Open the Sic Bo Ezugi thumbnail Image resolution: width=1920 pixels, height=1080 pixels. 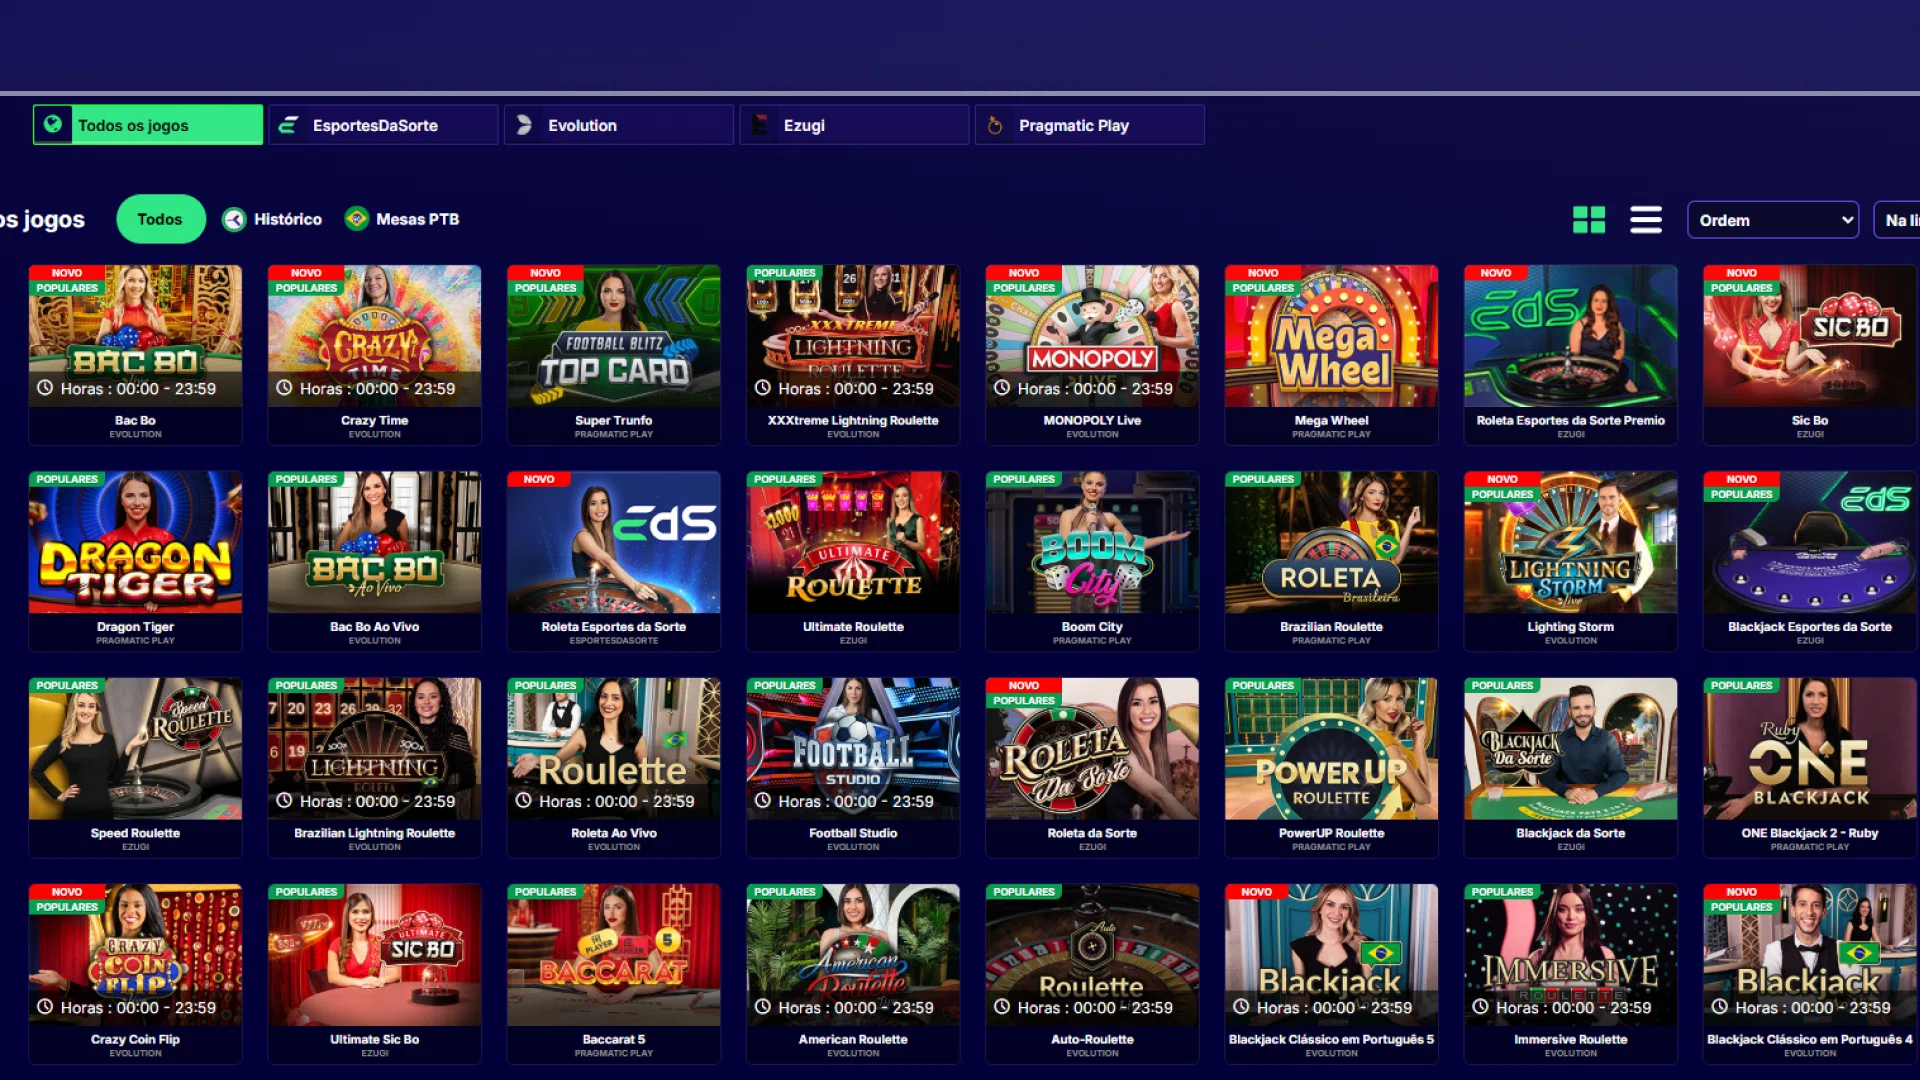tap(1810, 336)
